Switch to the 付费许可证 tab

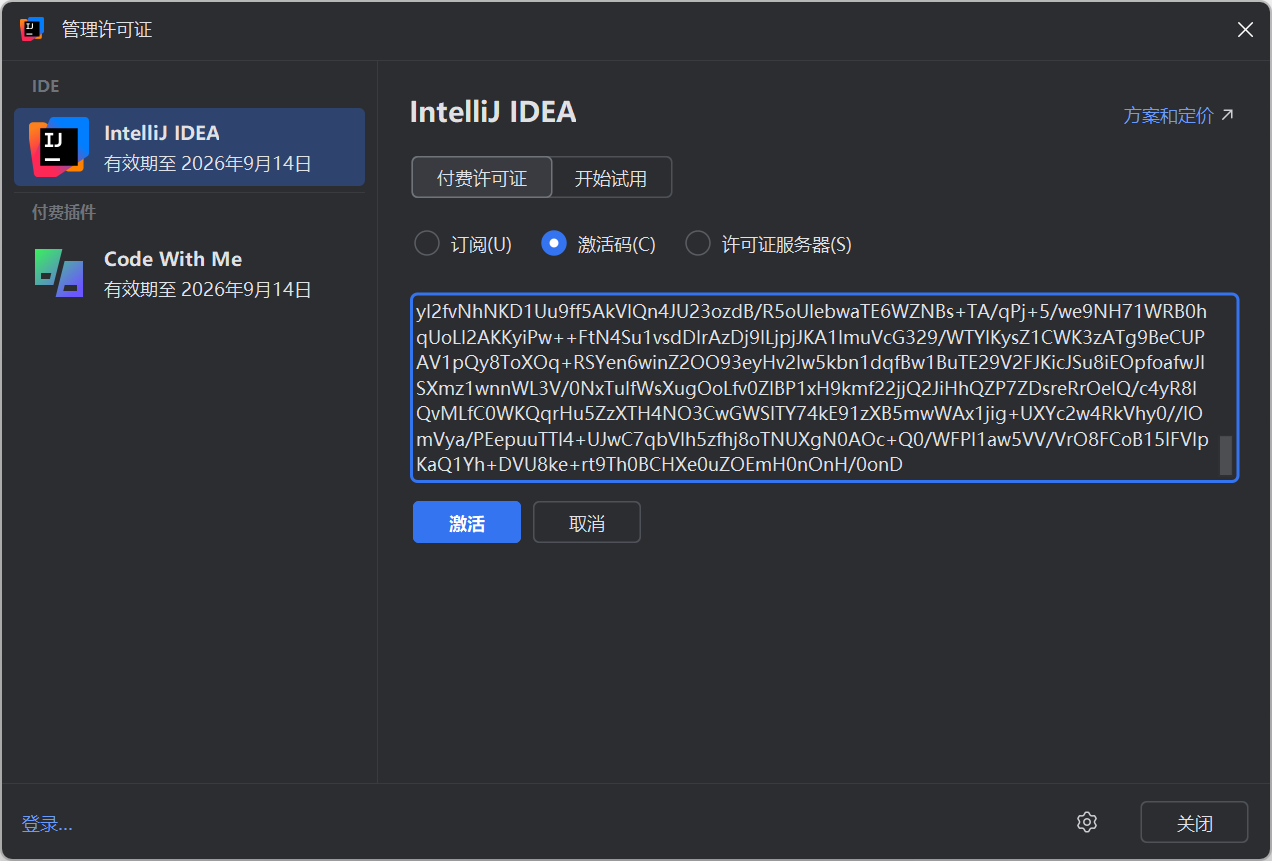(482, 178)
